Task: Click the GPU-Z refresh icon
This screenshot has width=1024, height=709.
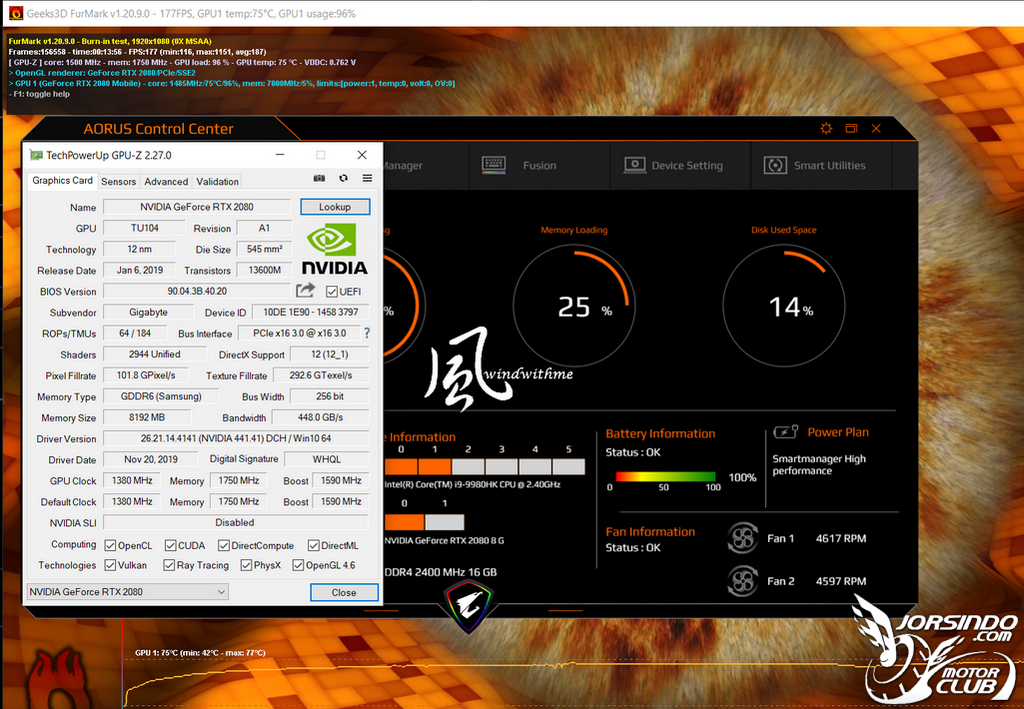Action: (343, 178)
